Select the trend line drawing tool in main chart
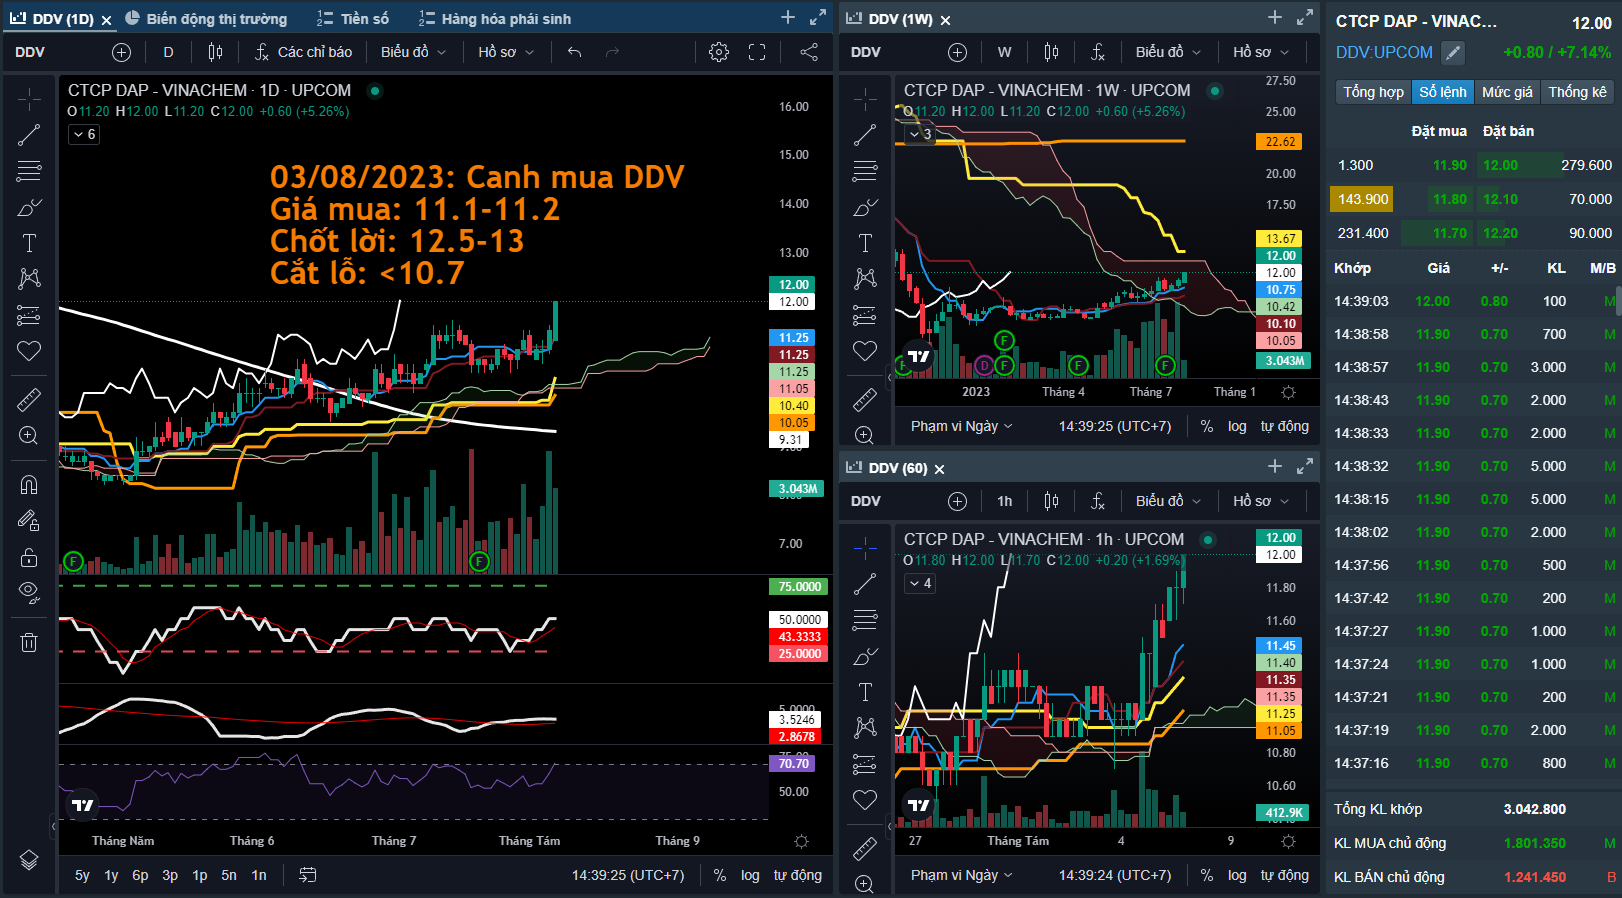 click(29, 135)
